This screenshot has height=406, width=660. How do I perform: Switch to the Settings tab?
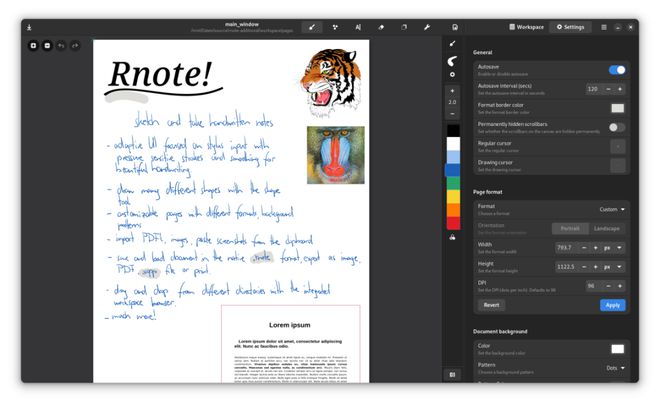pos(571,27)
